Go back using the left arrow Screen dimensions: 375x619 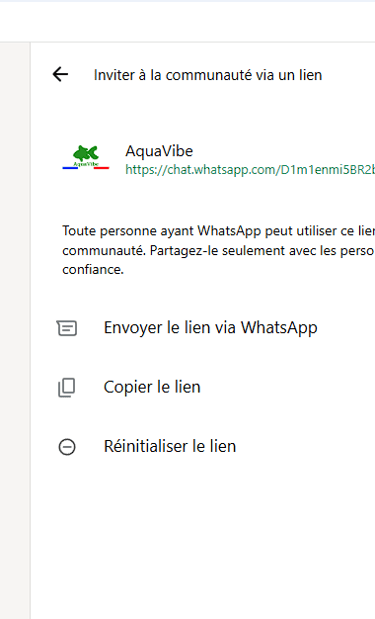60,74
